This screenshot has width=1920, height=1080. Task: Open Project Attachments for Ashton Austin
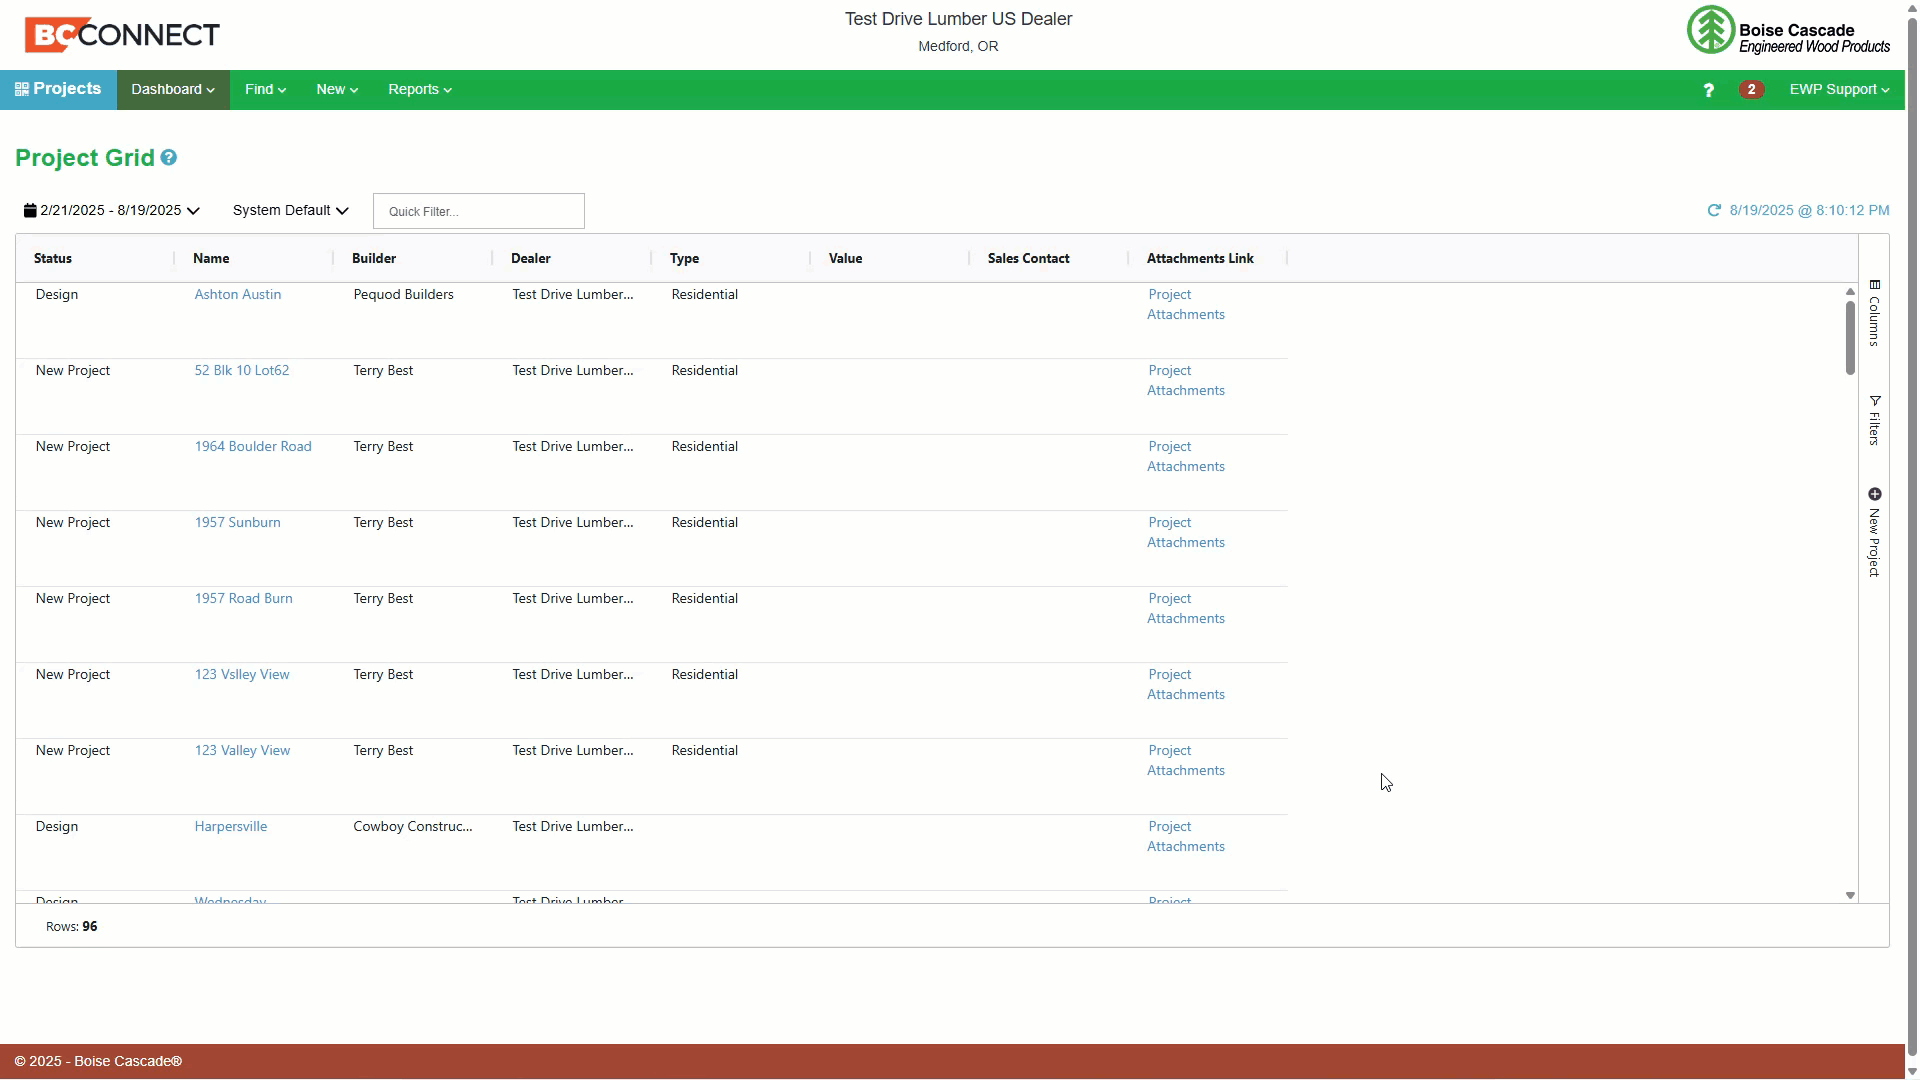[x=1186, y=305]
